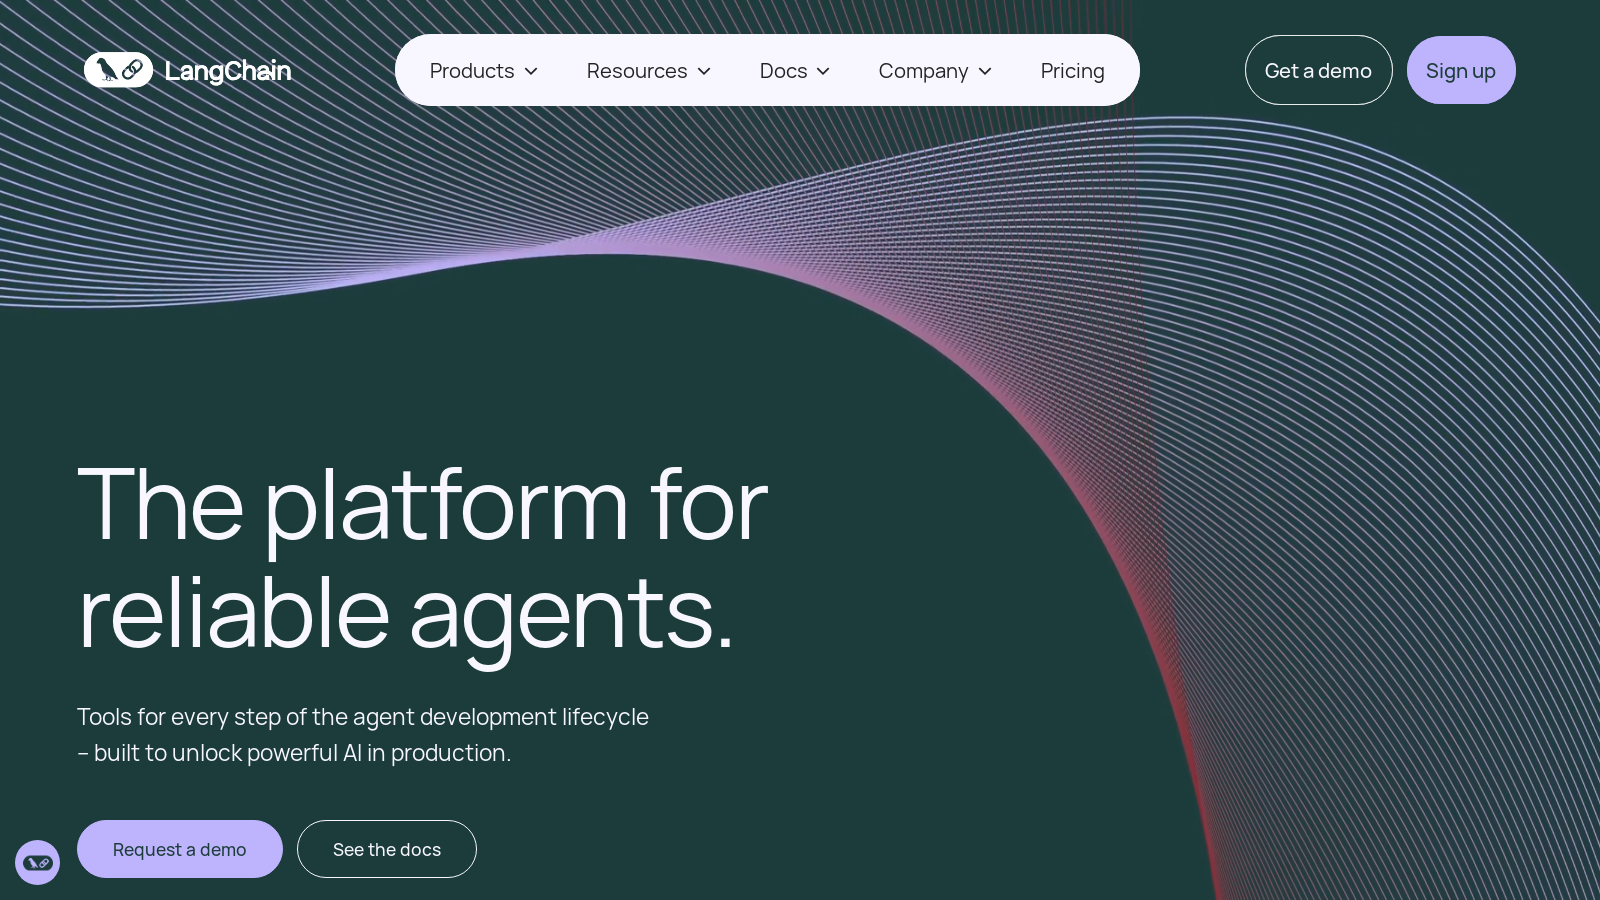
Task: Go to the Pricing page
Action: [x=1072, y=71]
